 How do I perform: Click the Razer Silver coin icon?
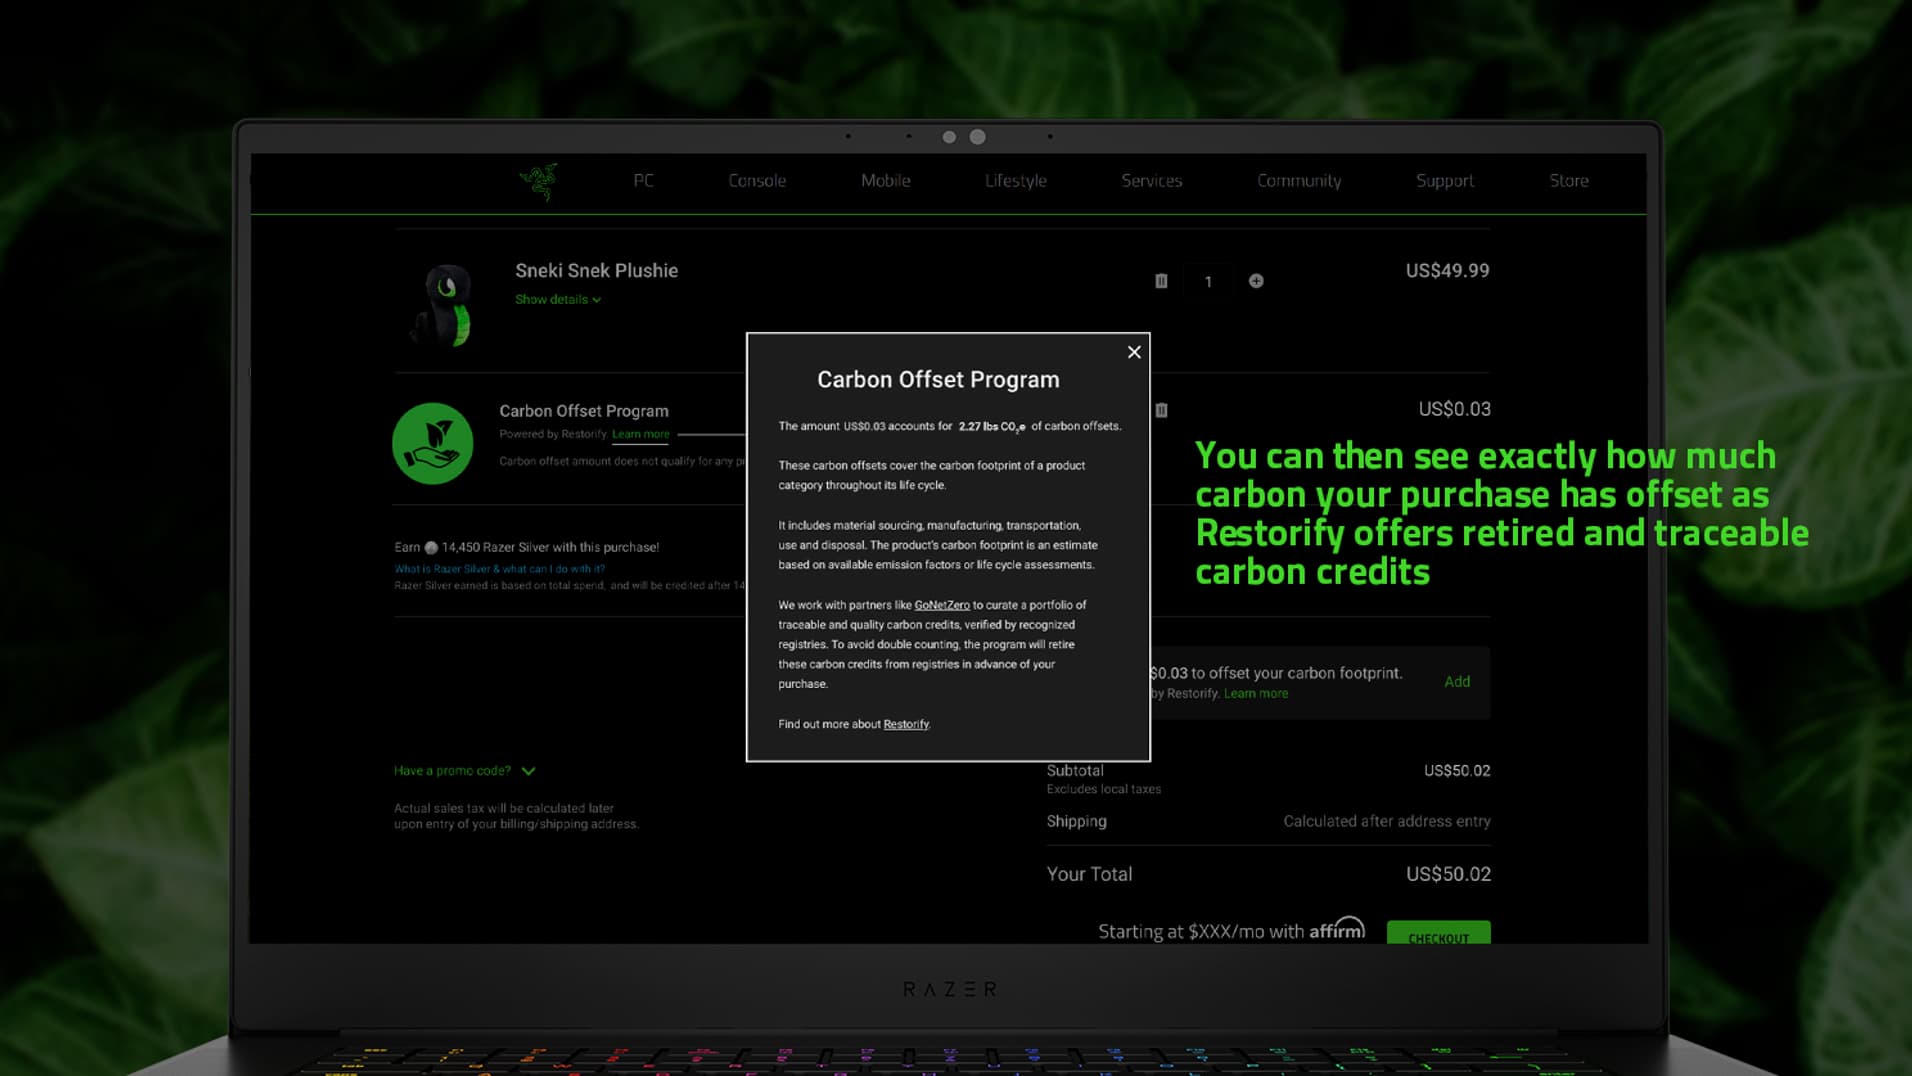[431, 547]
